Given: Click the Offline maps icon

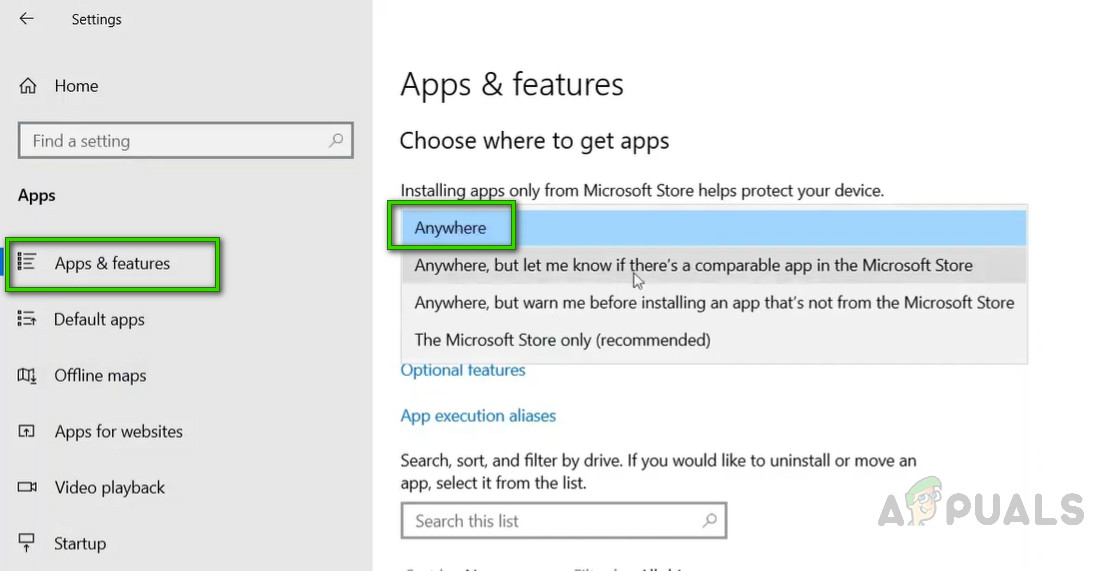Looking at the screenshot, I should click(28, 376).
